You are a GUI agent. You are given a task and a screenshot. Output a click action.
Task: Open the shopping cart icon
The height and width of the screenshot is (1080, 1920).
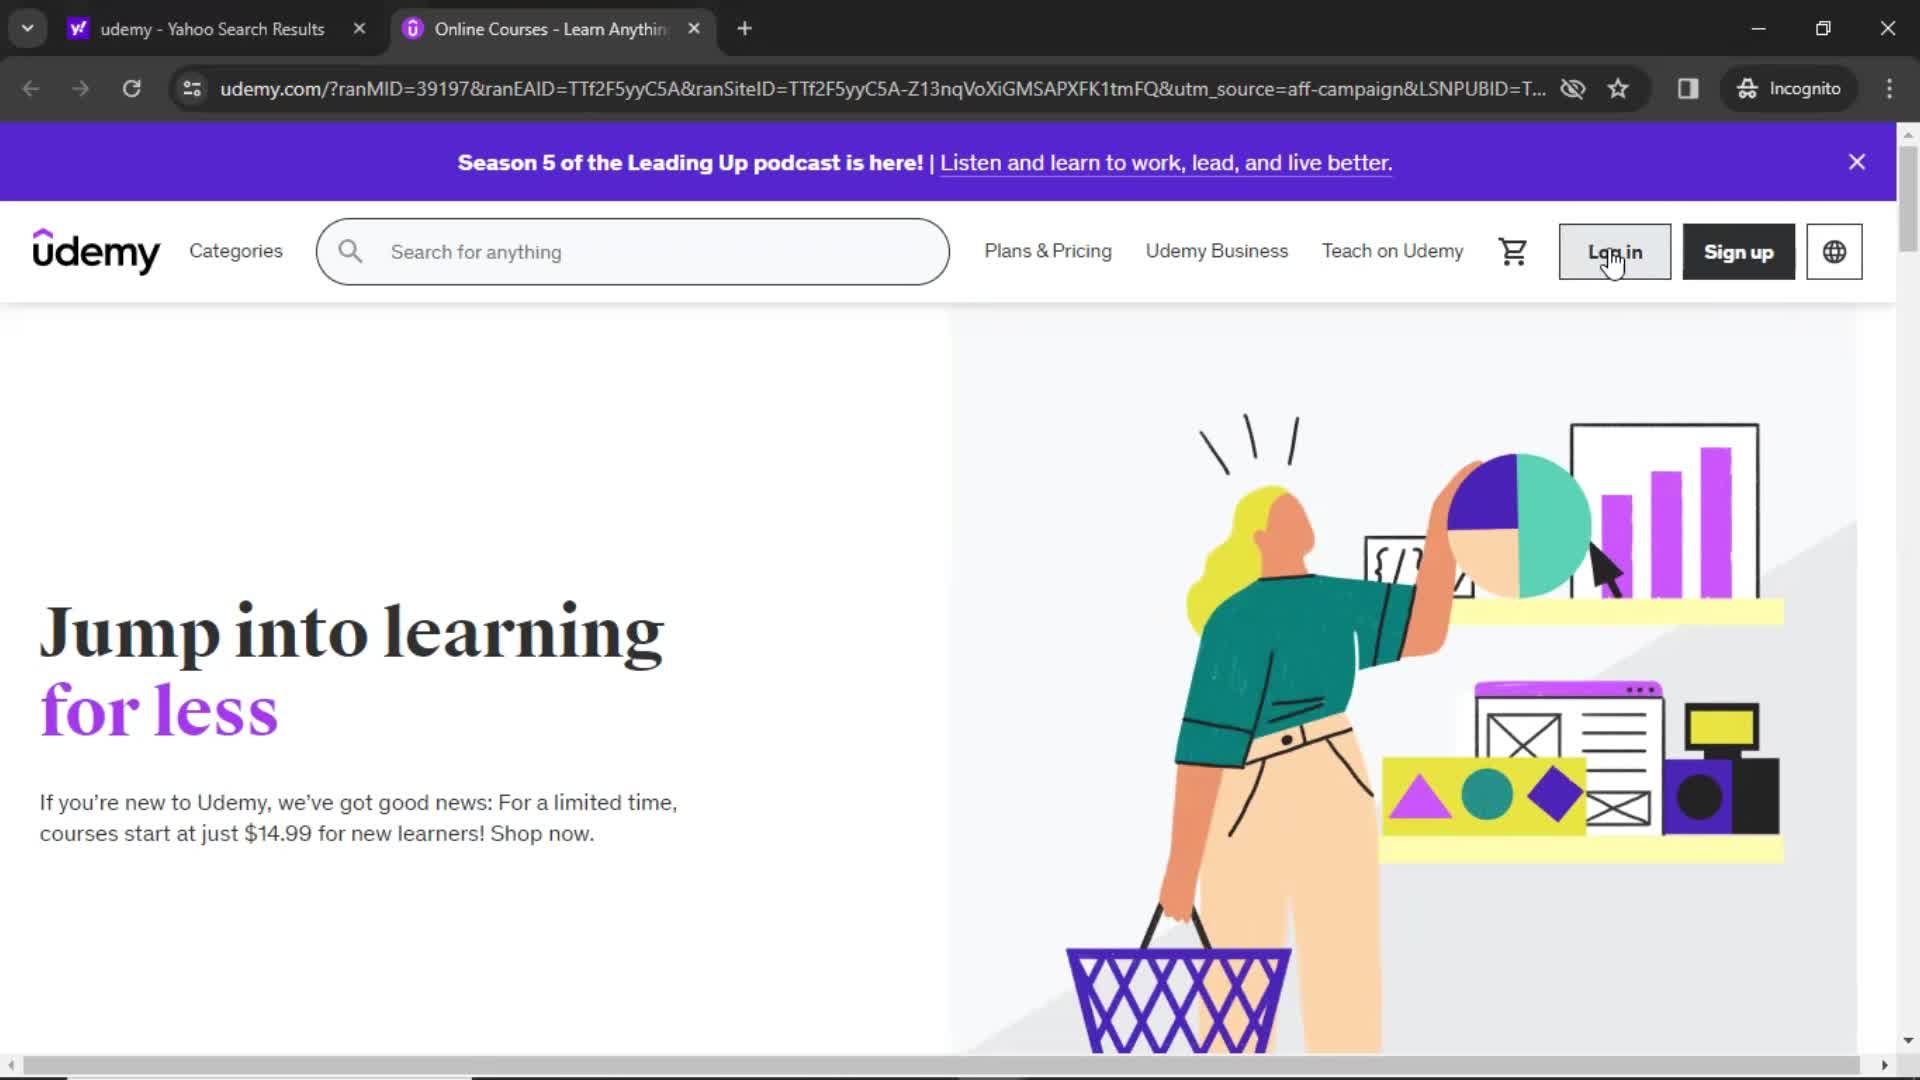(x=1514, y=252)
